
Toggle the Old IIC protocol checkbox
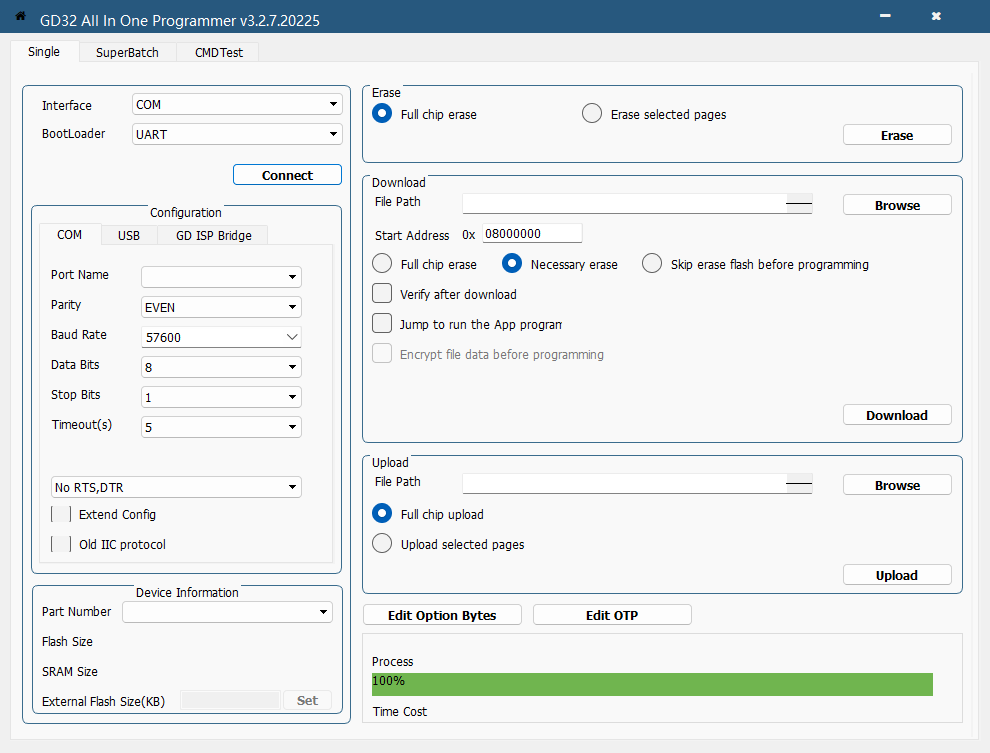(x=61, y=544)
